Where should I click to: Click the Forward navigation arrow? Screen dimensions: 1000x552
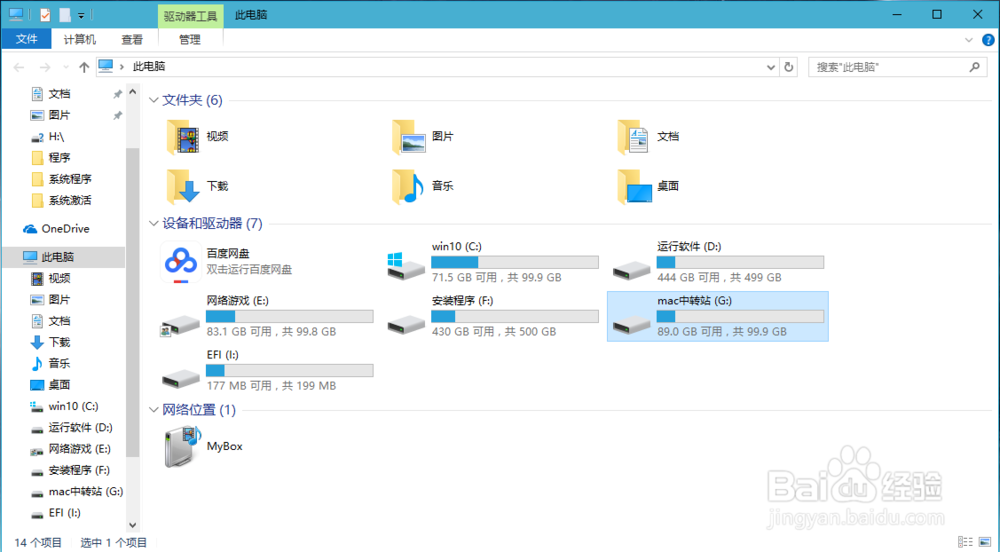tap(45, 67)
